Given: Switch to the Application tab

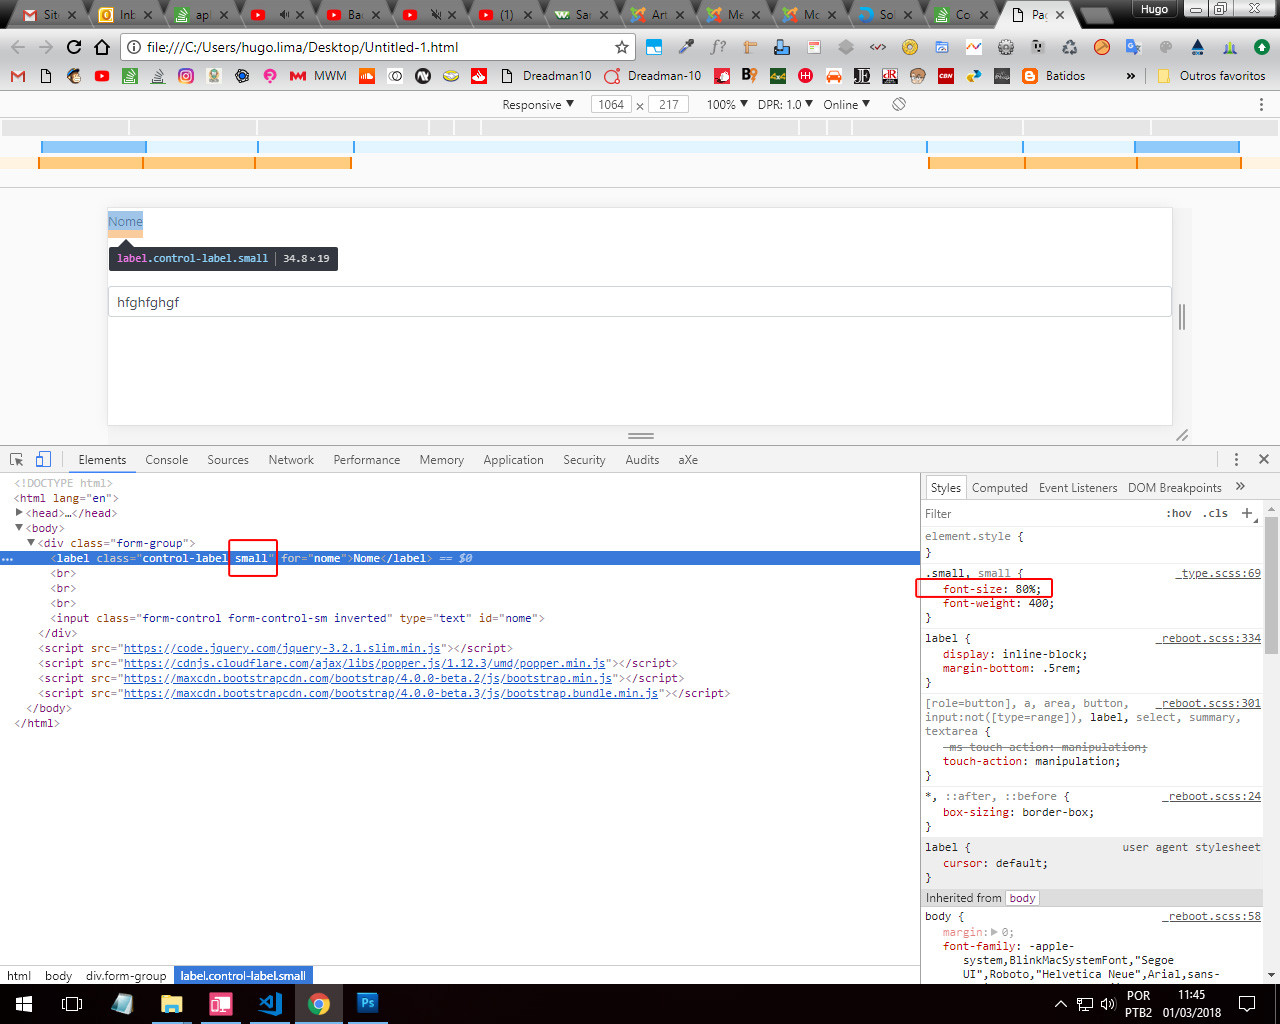Looking at the screenshot, I should (x=513, y=460).
